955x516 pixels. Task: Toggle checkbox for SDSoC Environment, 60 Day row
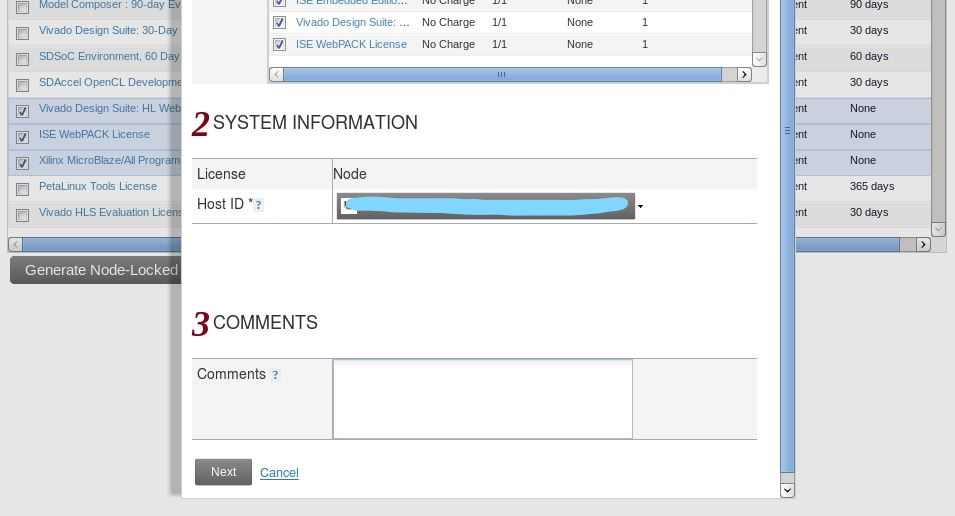pos(23,59)
